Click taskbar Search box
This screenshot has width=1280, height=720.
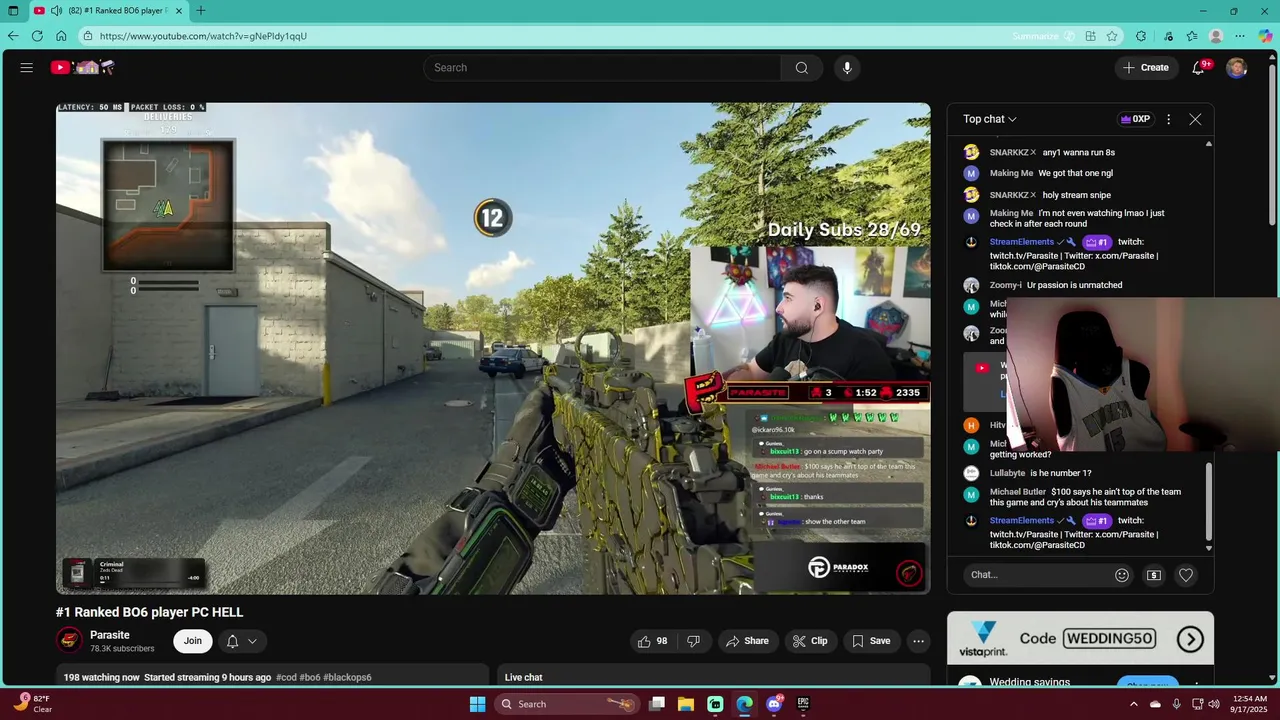[567, 704]
